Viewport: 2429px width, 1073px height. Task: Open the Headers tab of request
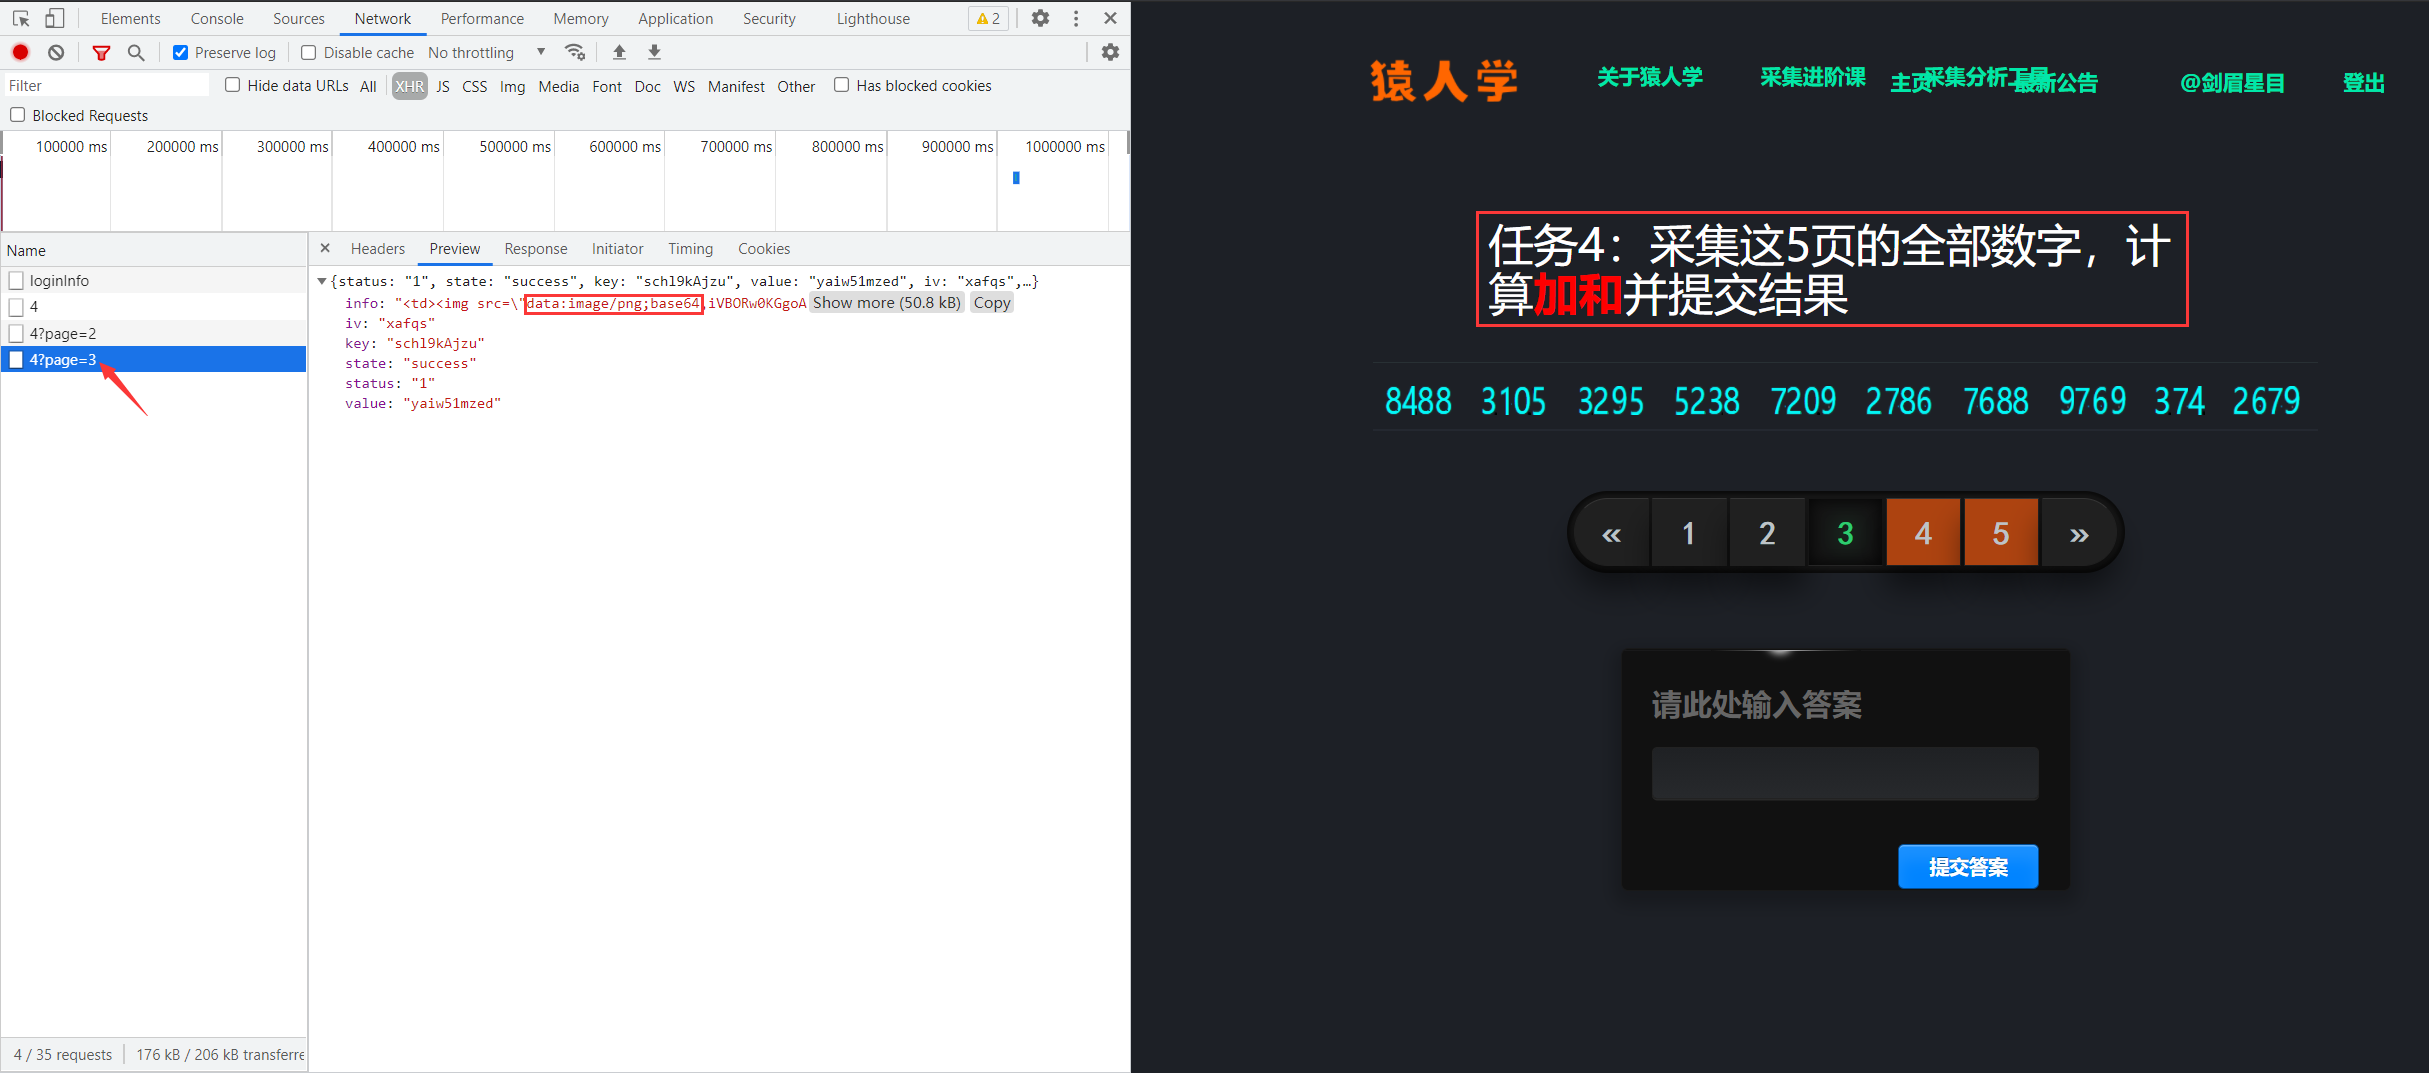point(377,248)
